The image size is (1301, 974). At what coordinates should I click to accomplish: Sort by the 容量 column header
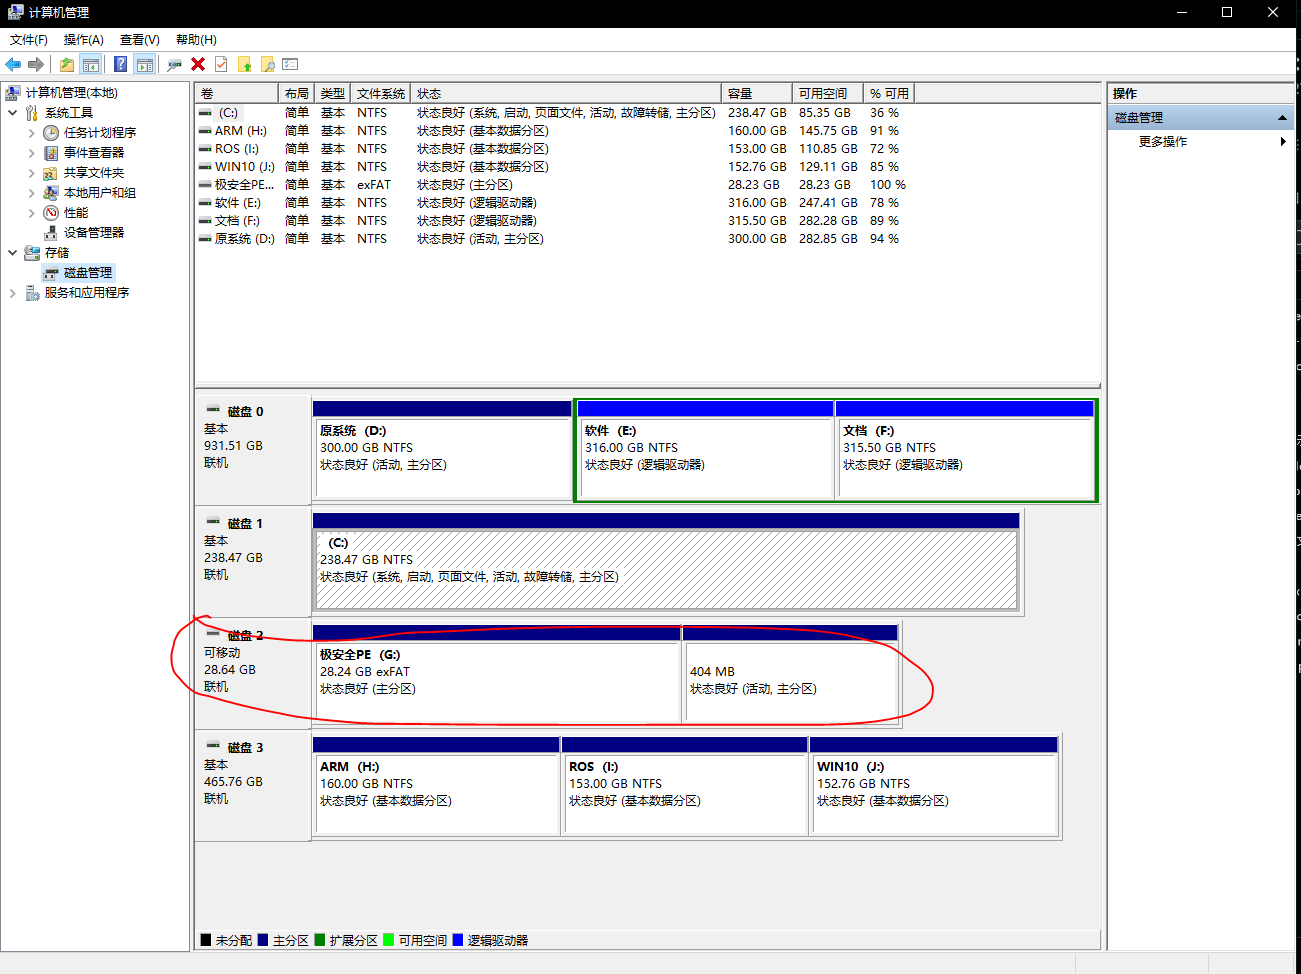757,93
